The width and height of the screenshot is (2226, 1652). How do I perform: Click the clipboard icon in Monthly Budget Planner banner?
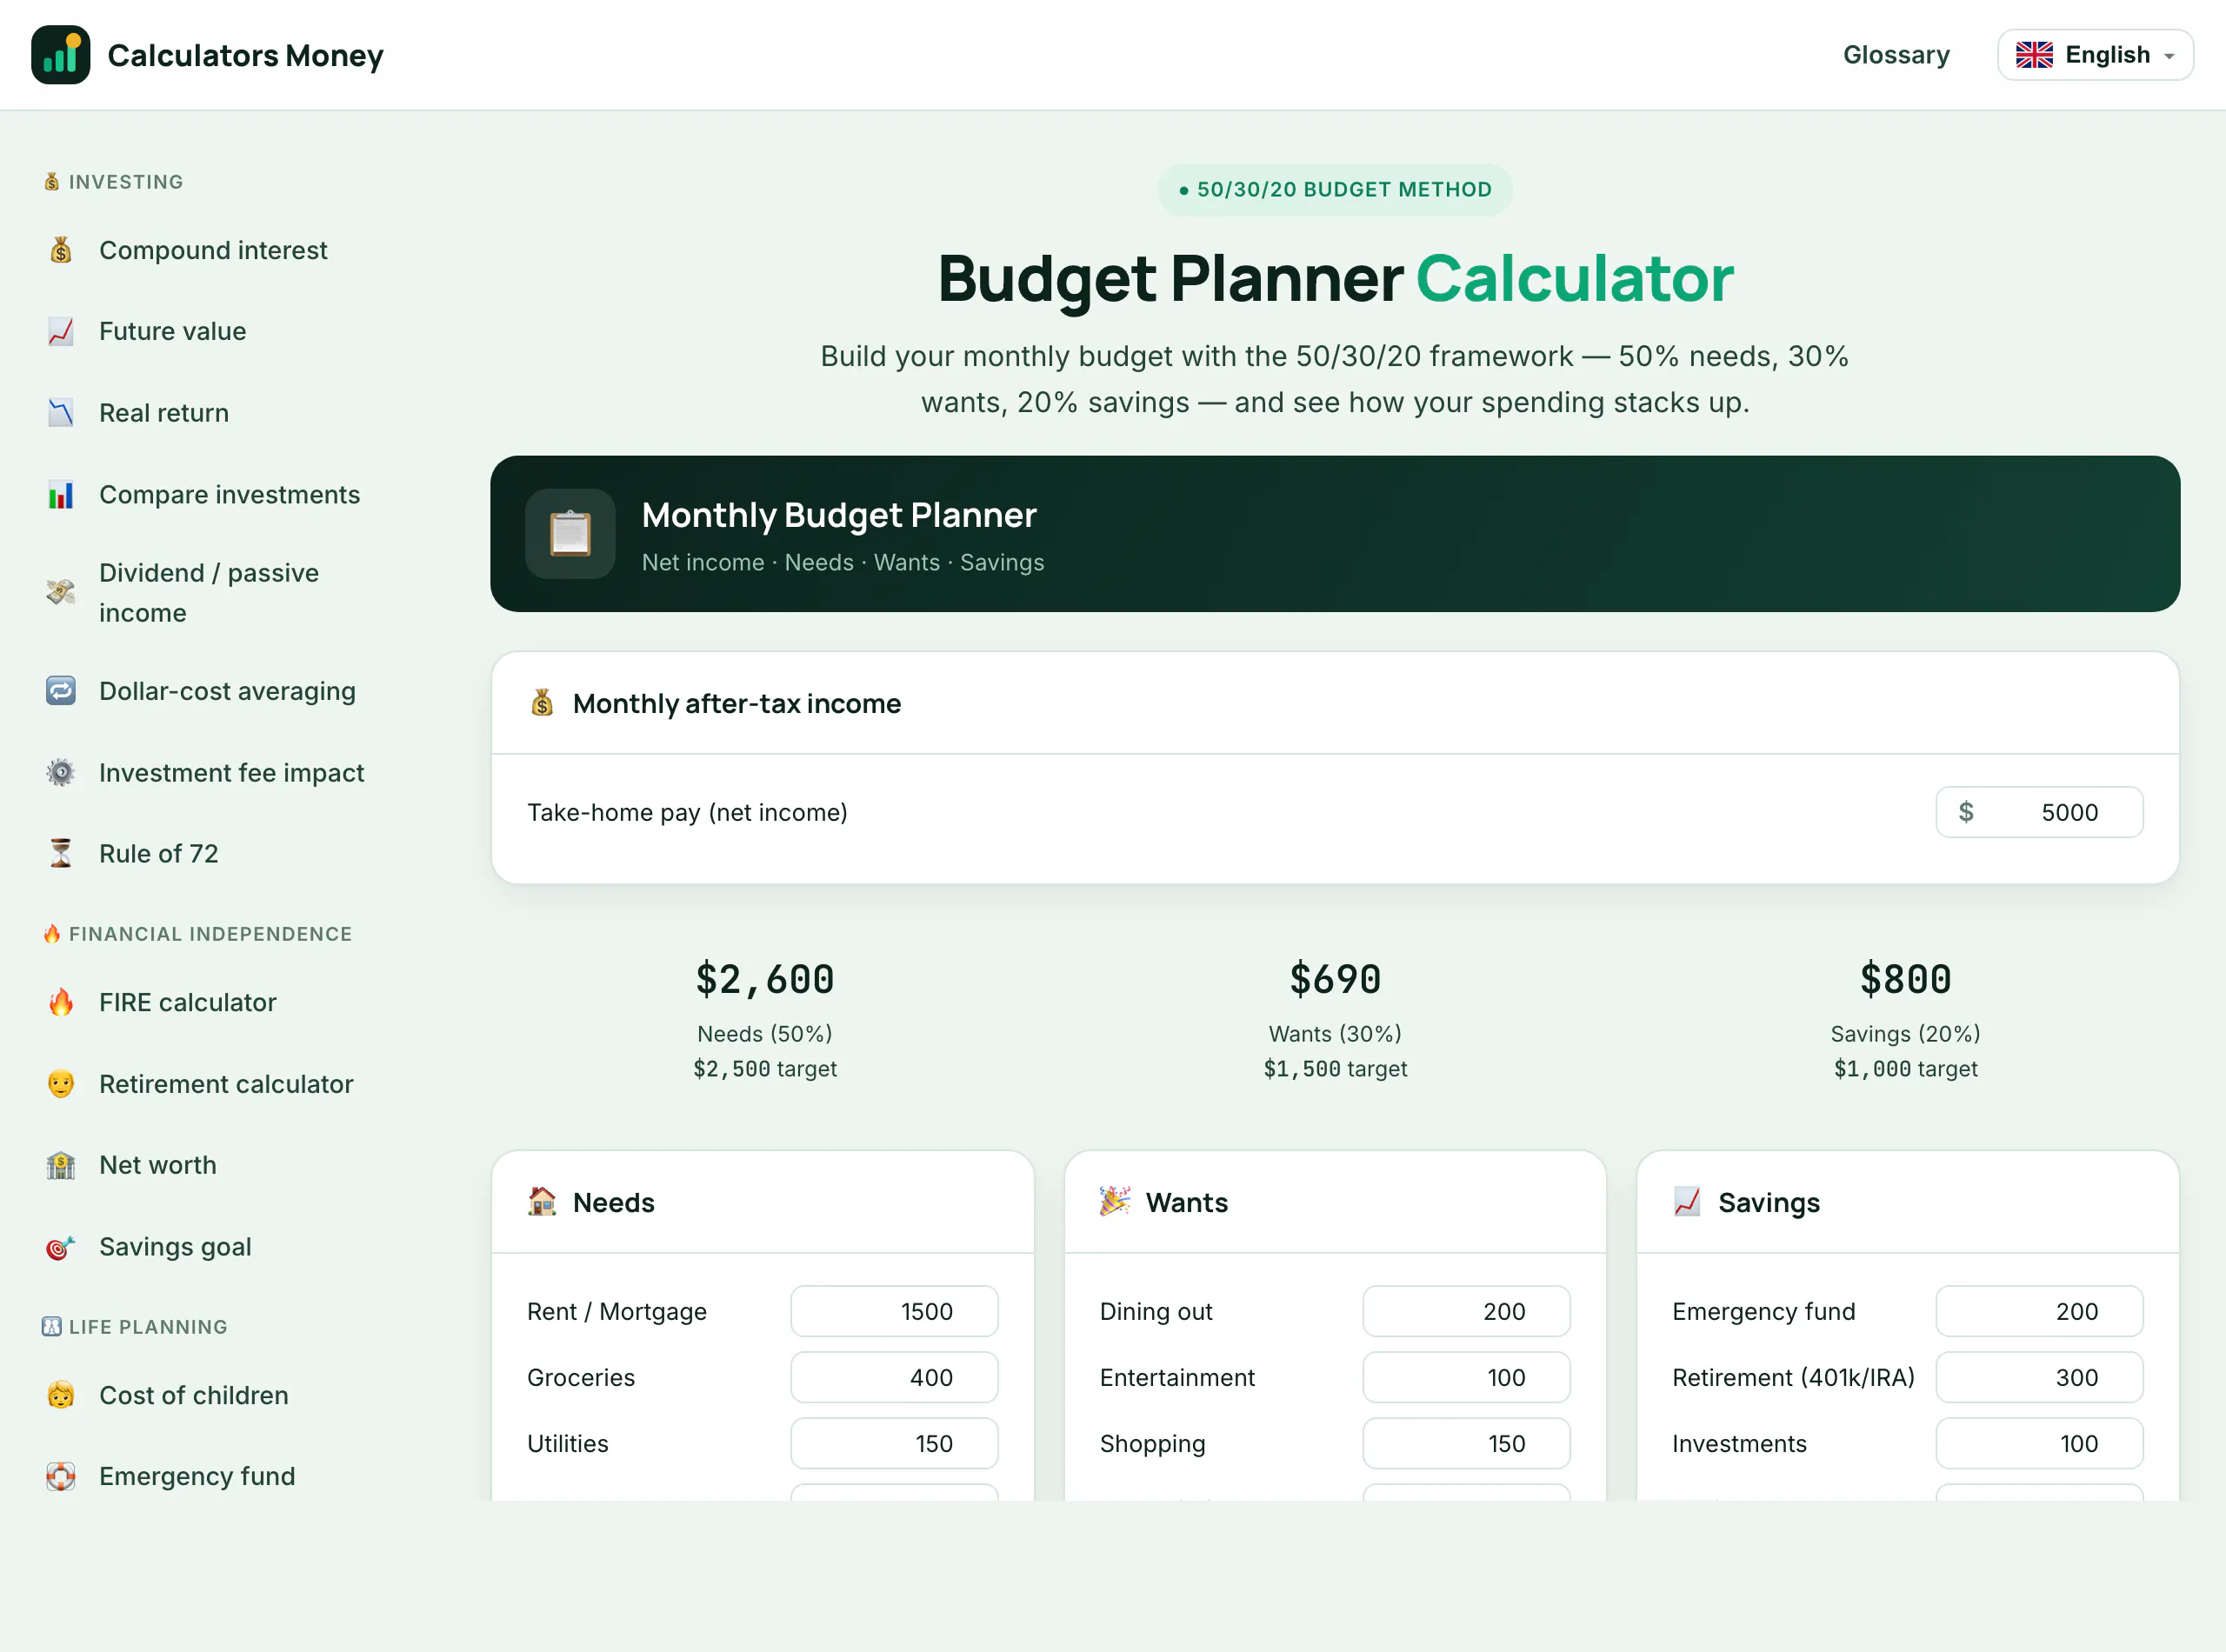(570, 533)
